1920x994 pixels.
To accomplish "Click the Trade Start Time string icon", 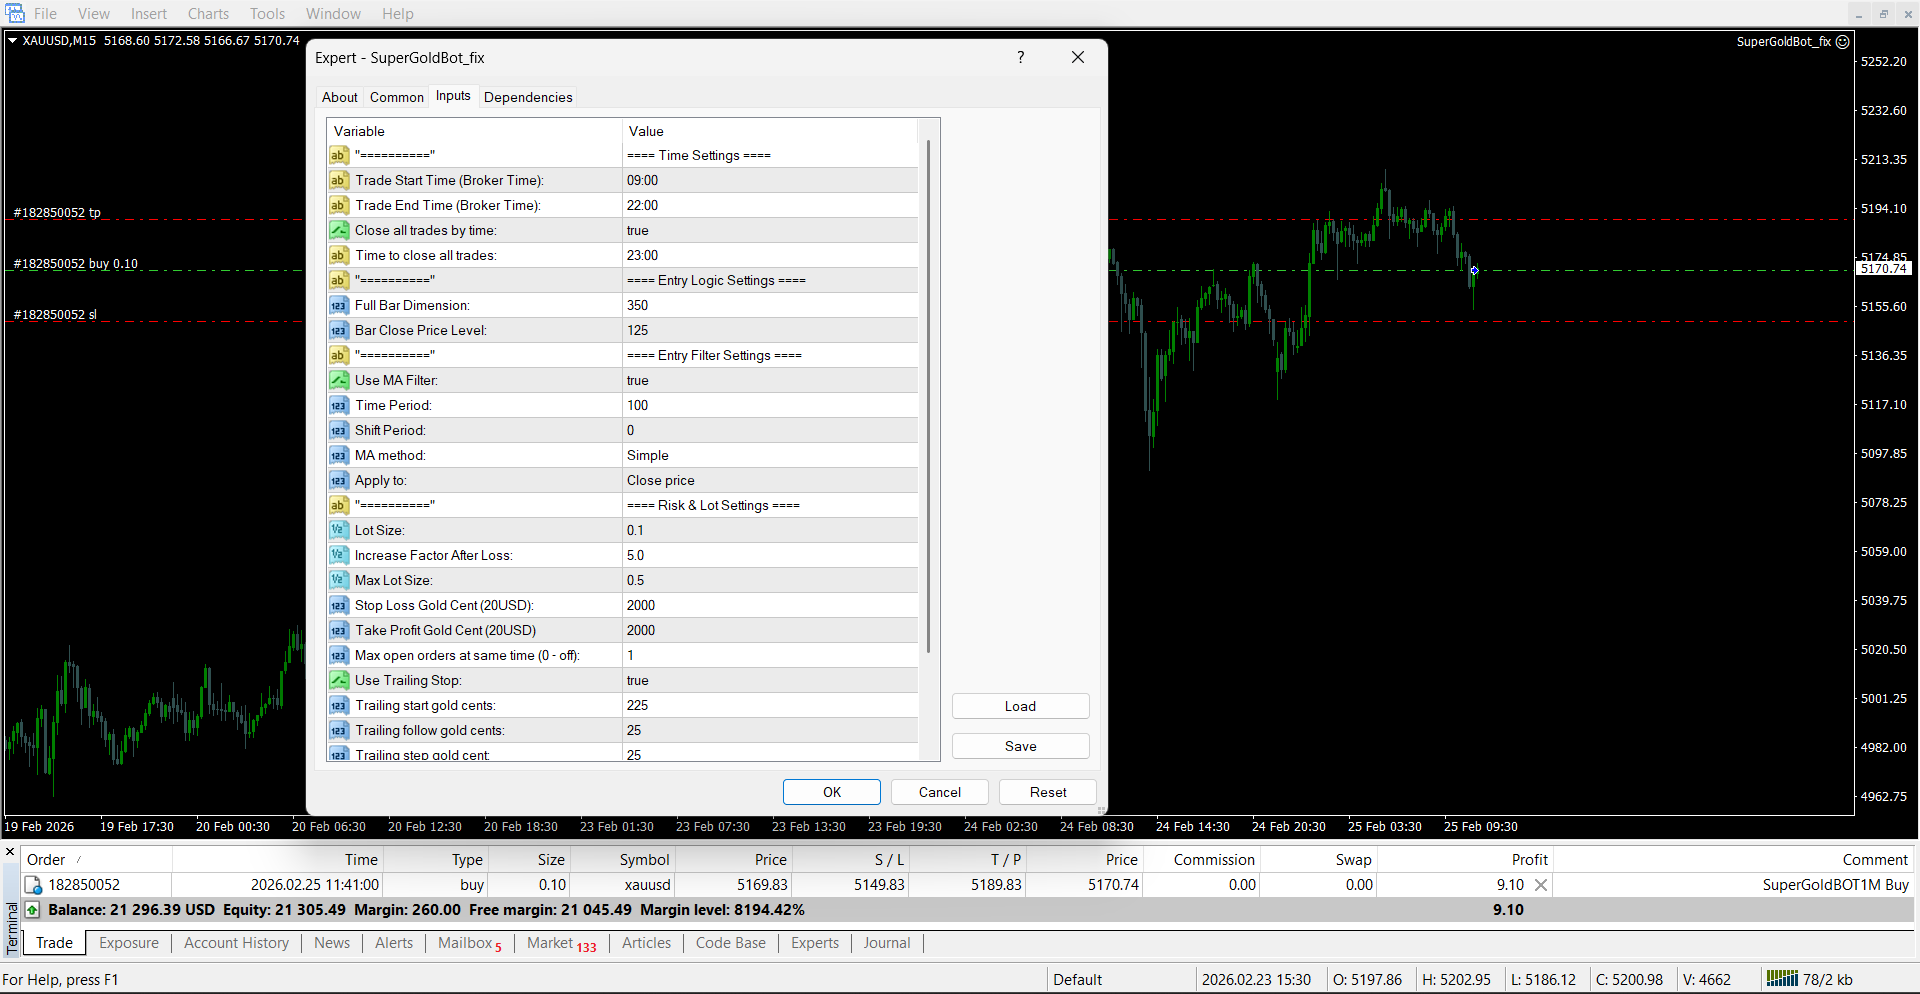I will [x=339, y=180].
